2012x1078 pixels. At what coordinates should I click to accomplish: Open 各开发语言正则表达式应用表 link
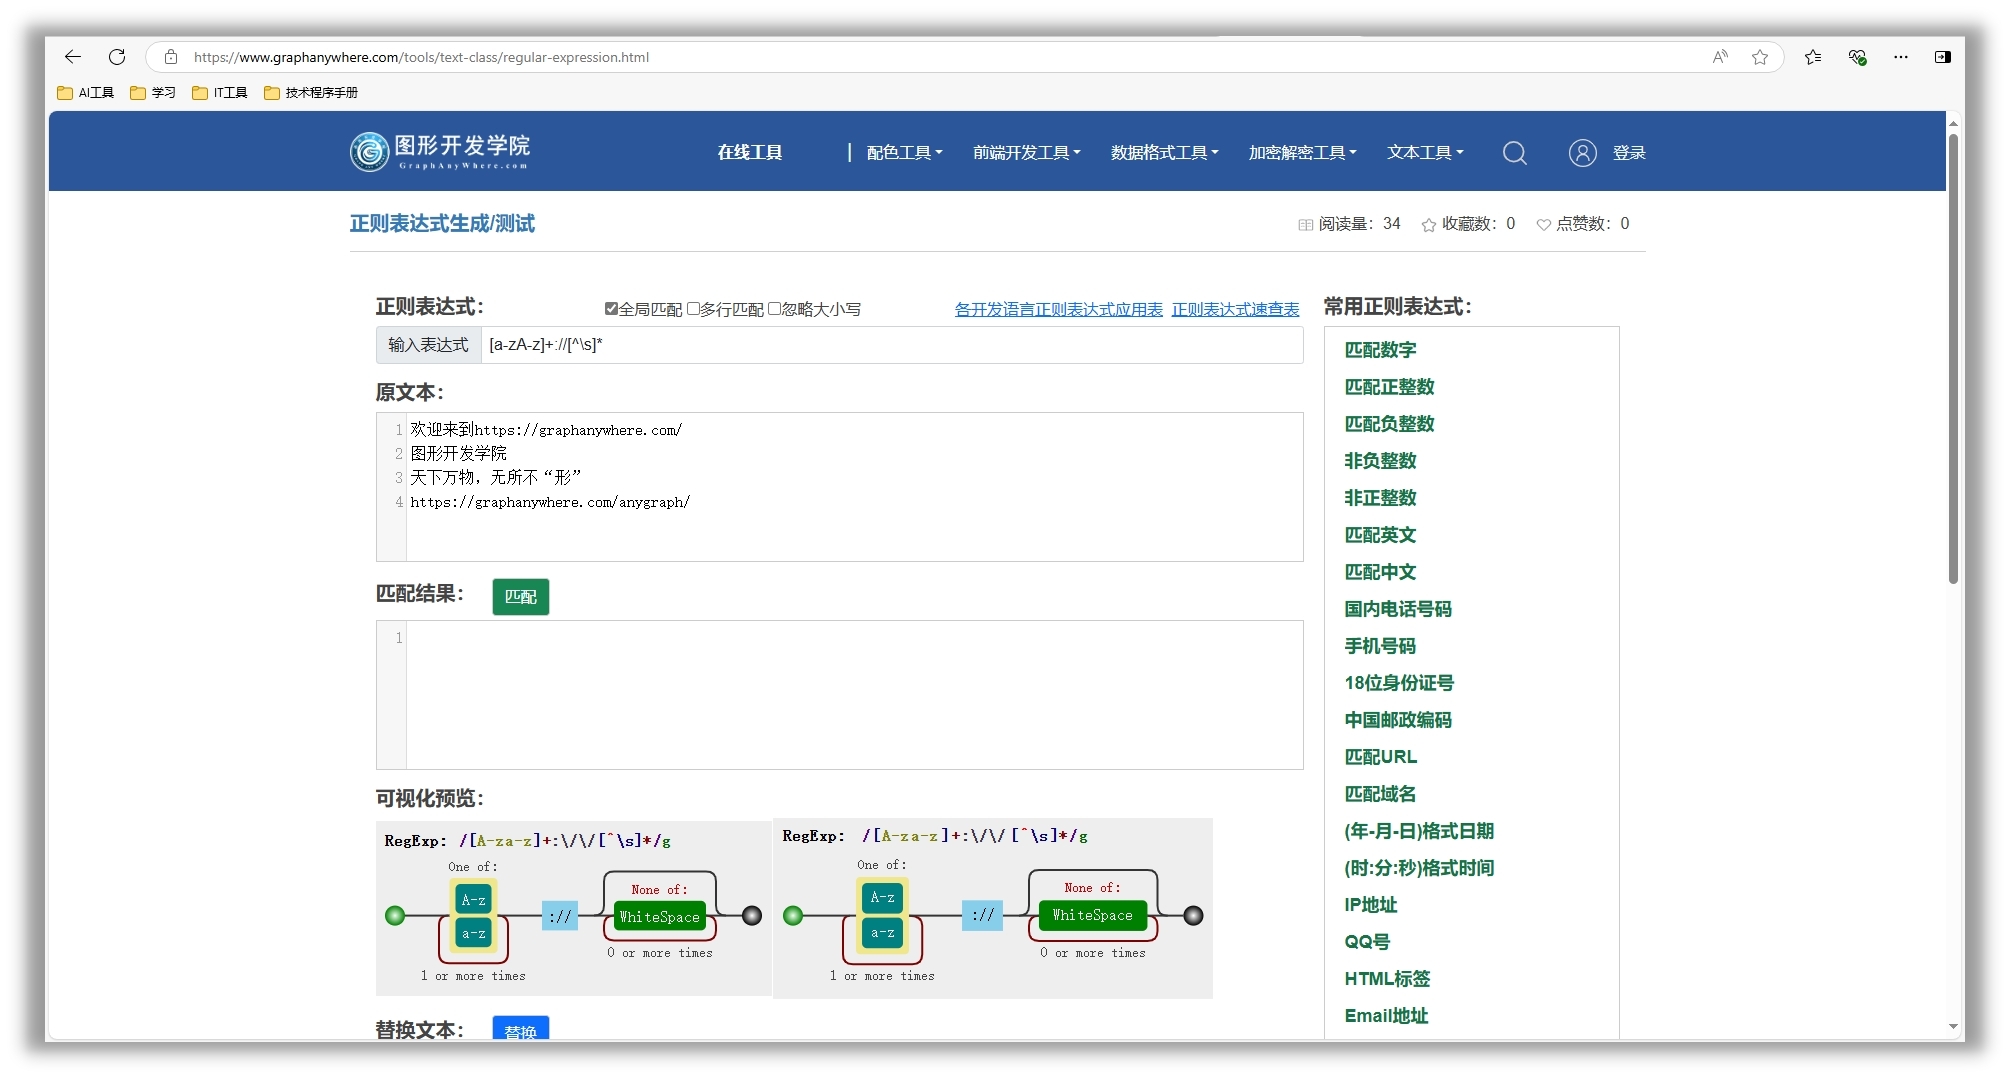(1059, 310)
